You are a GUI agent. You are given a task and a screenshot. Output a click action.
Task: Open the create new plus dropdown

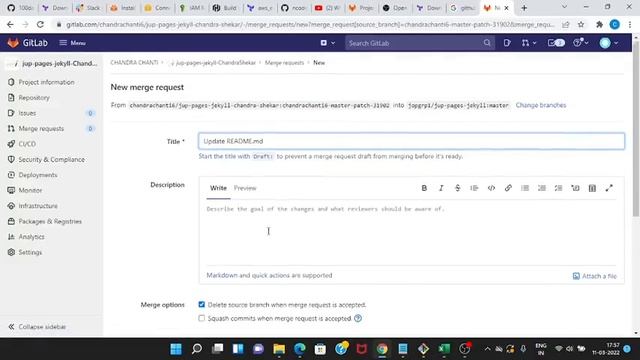(x=328, y=43)
